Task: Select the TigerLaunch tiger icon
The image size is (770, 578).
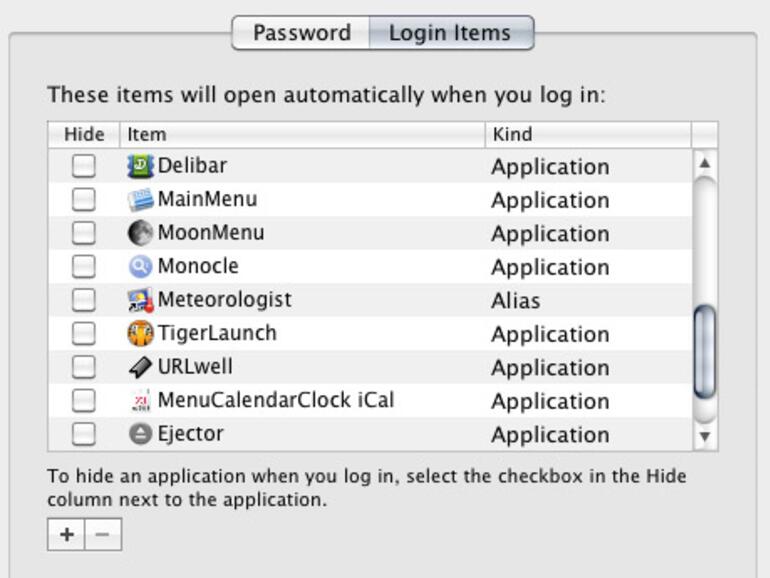Action: tap(141, 334)
